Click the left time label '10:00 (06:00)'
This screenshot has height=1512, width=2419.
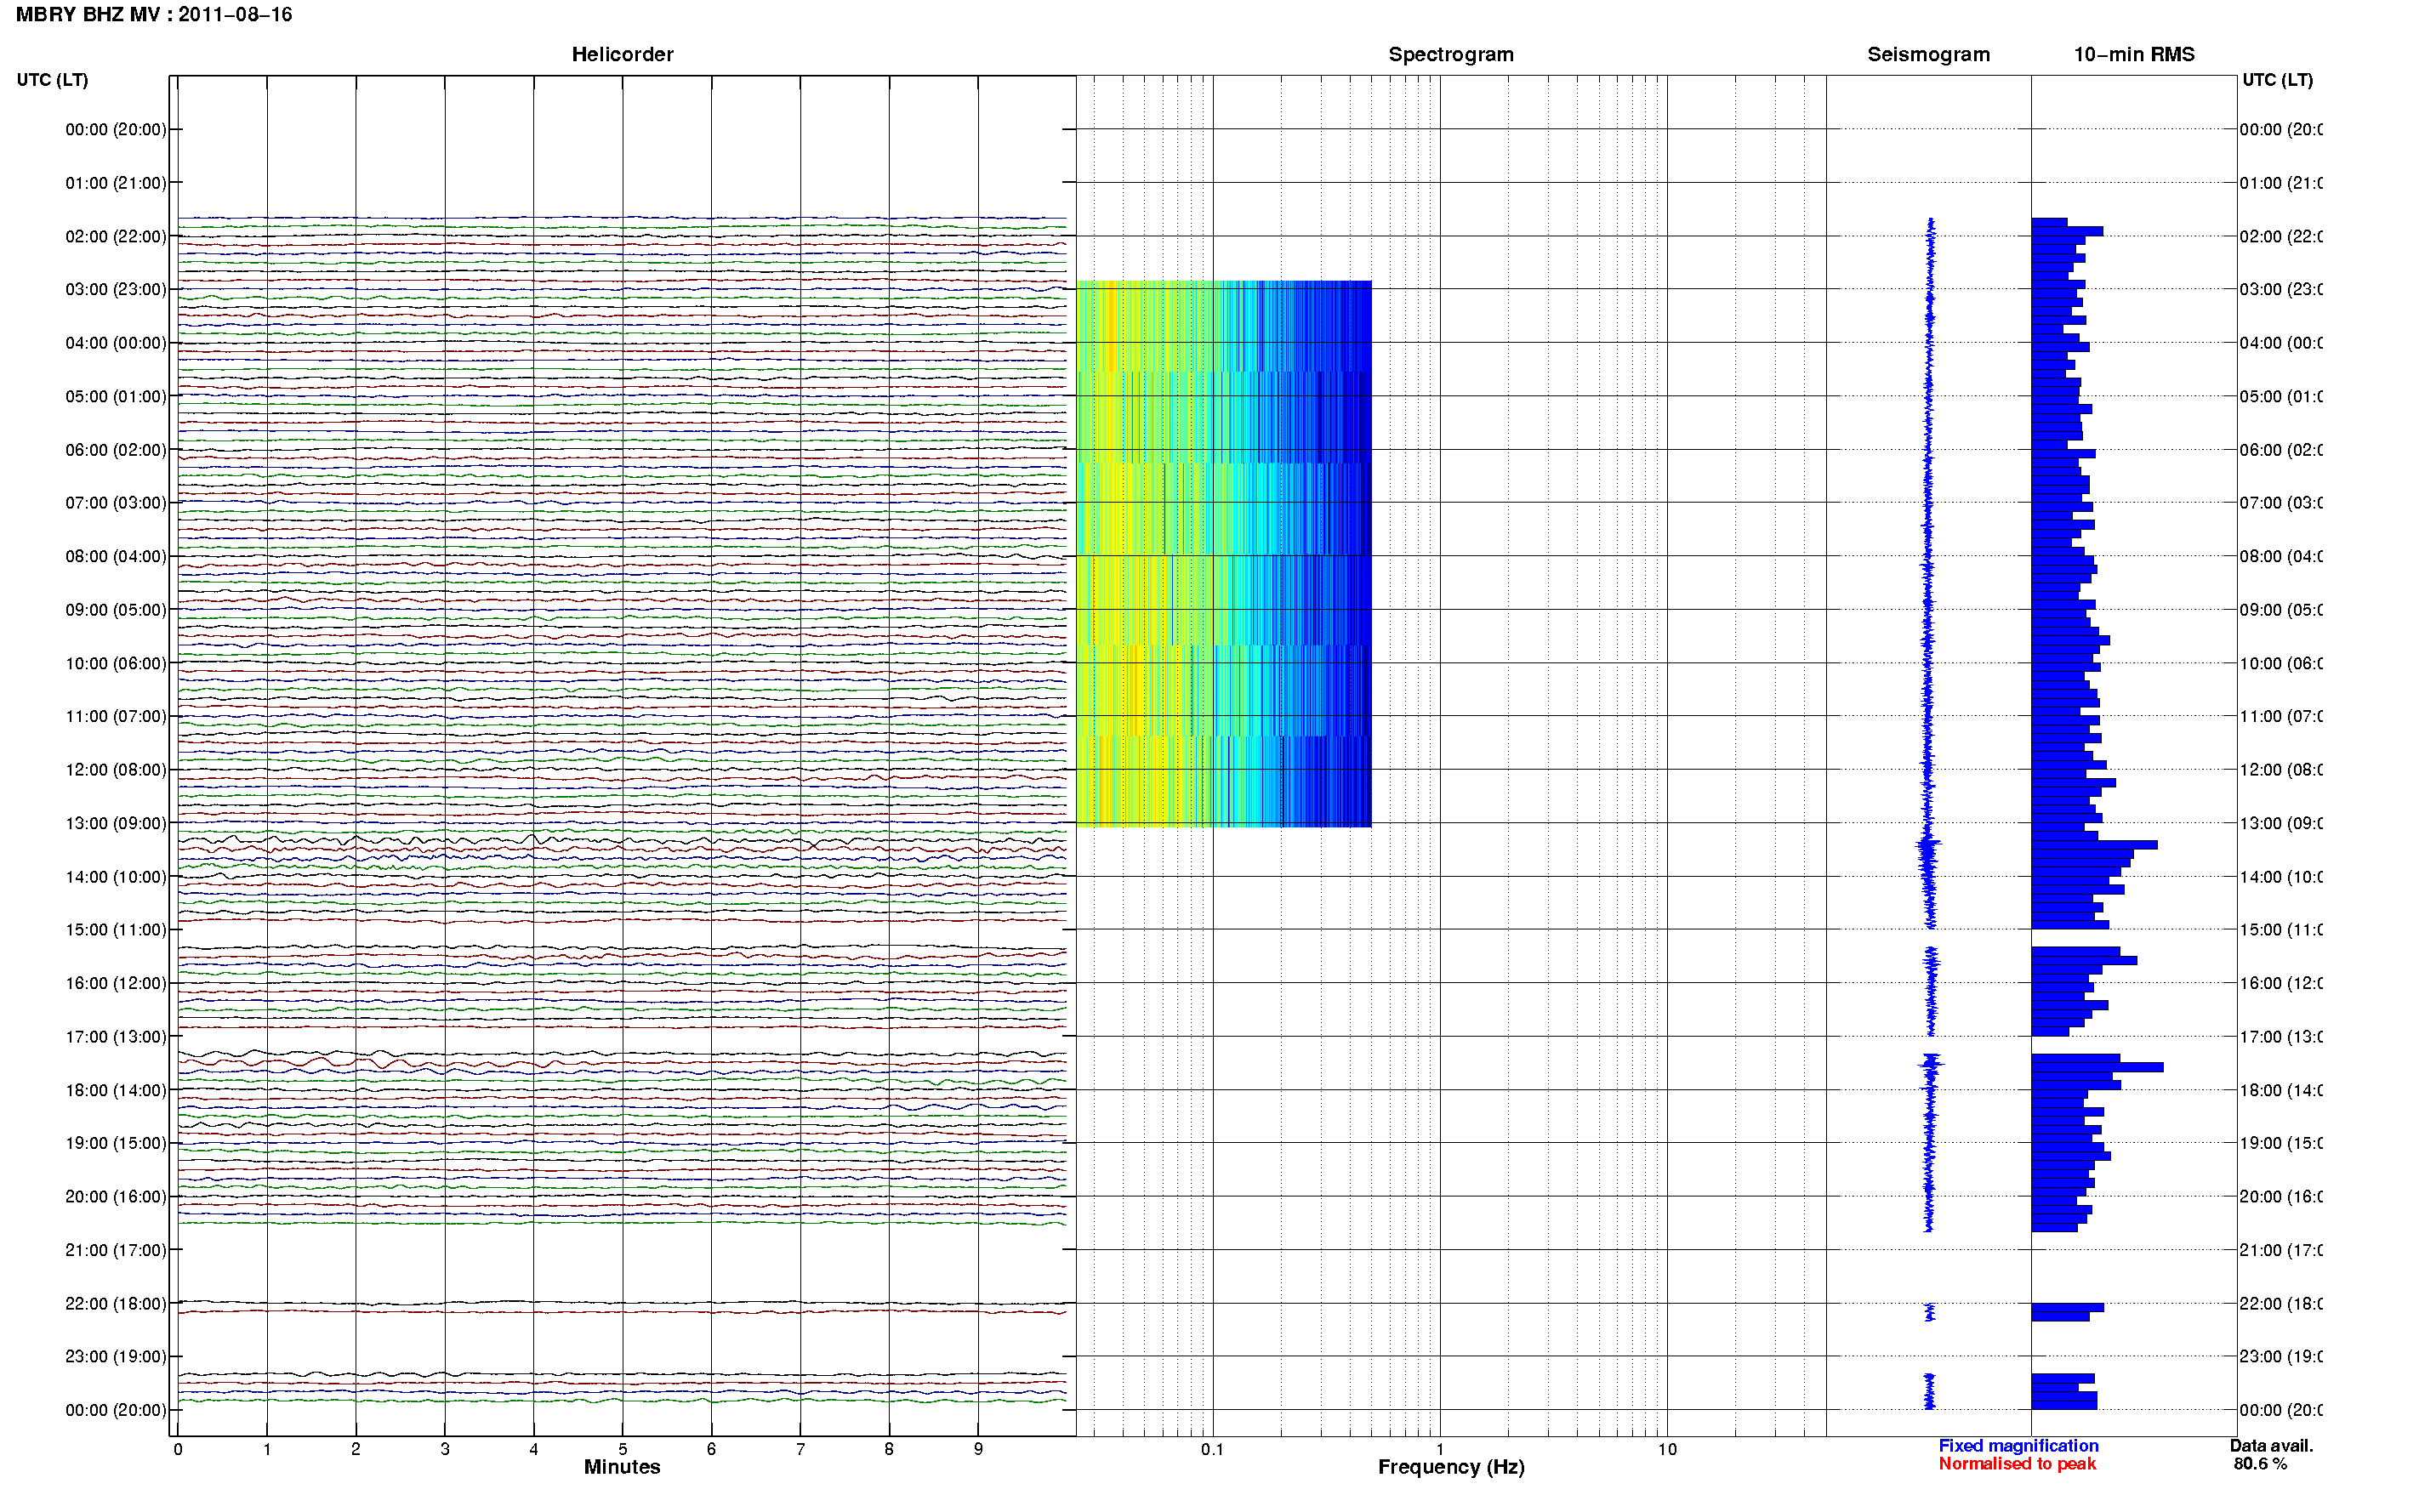116,663
